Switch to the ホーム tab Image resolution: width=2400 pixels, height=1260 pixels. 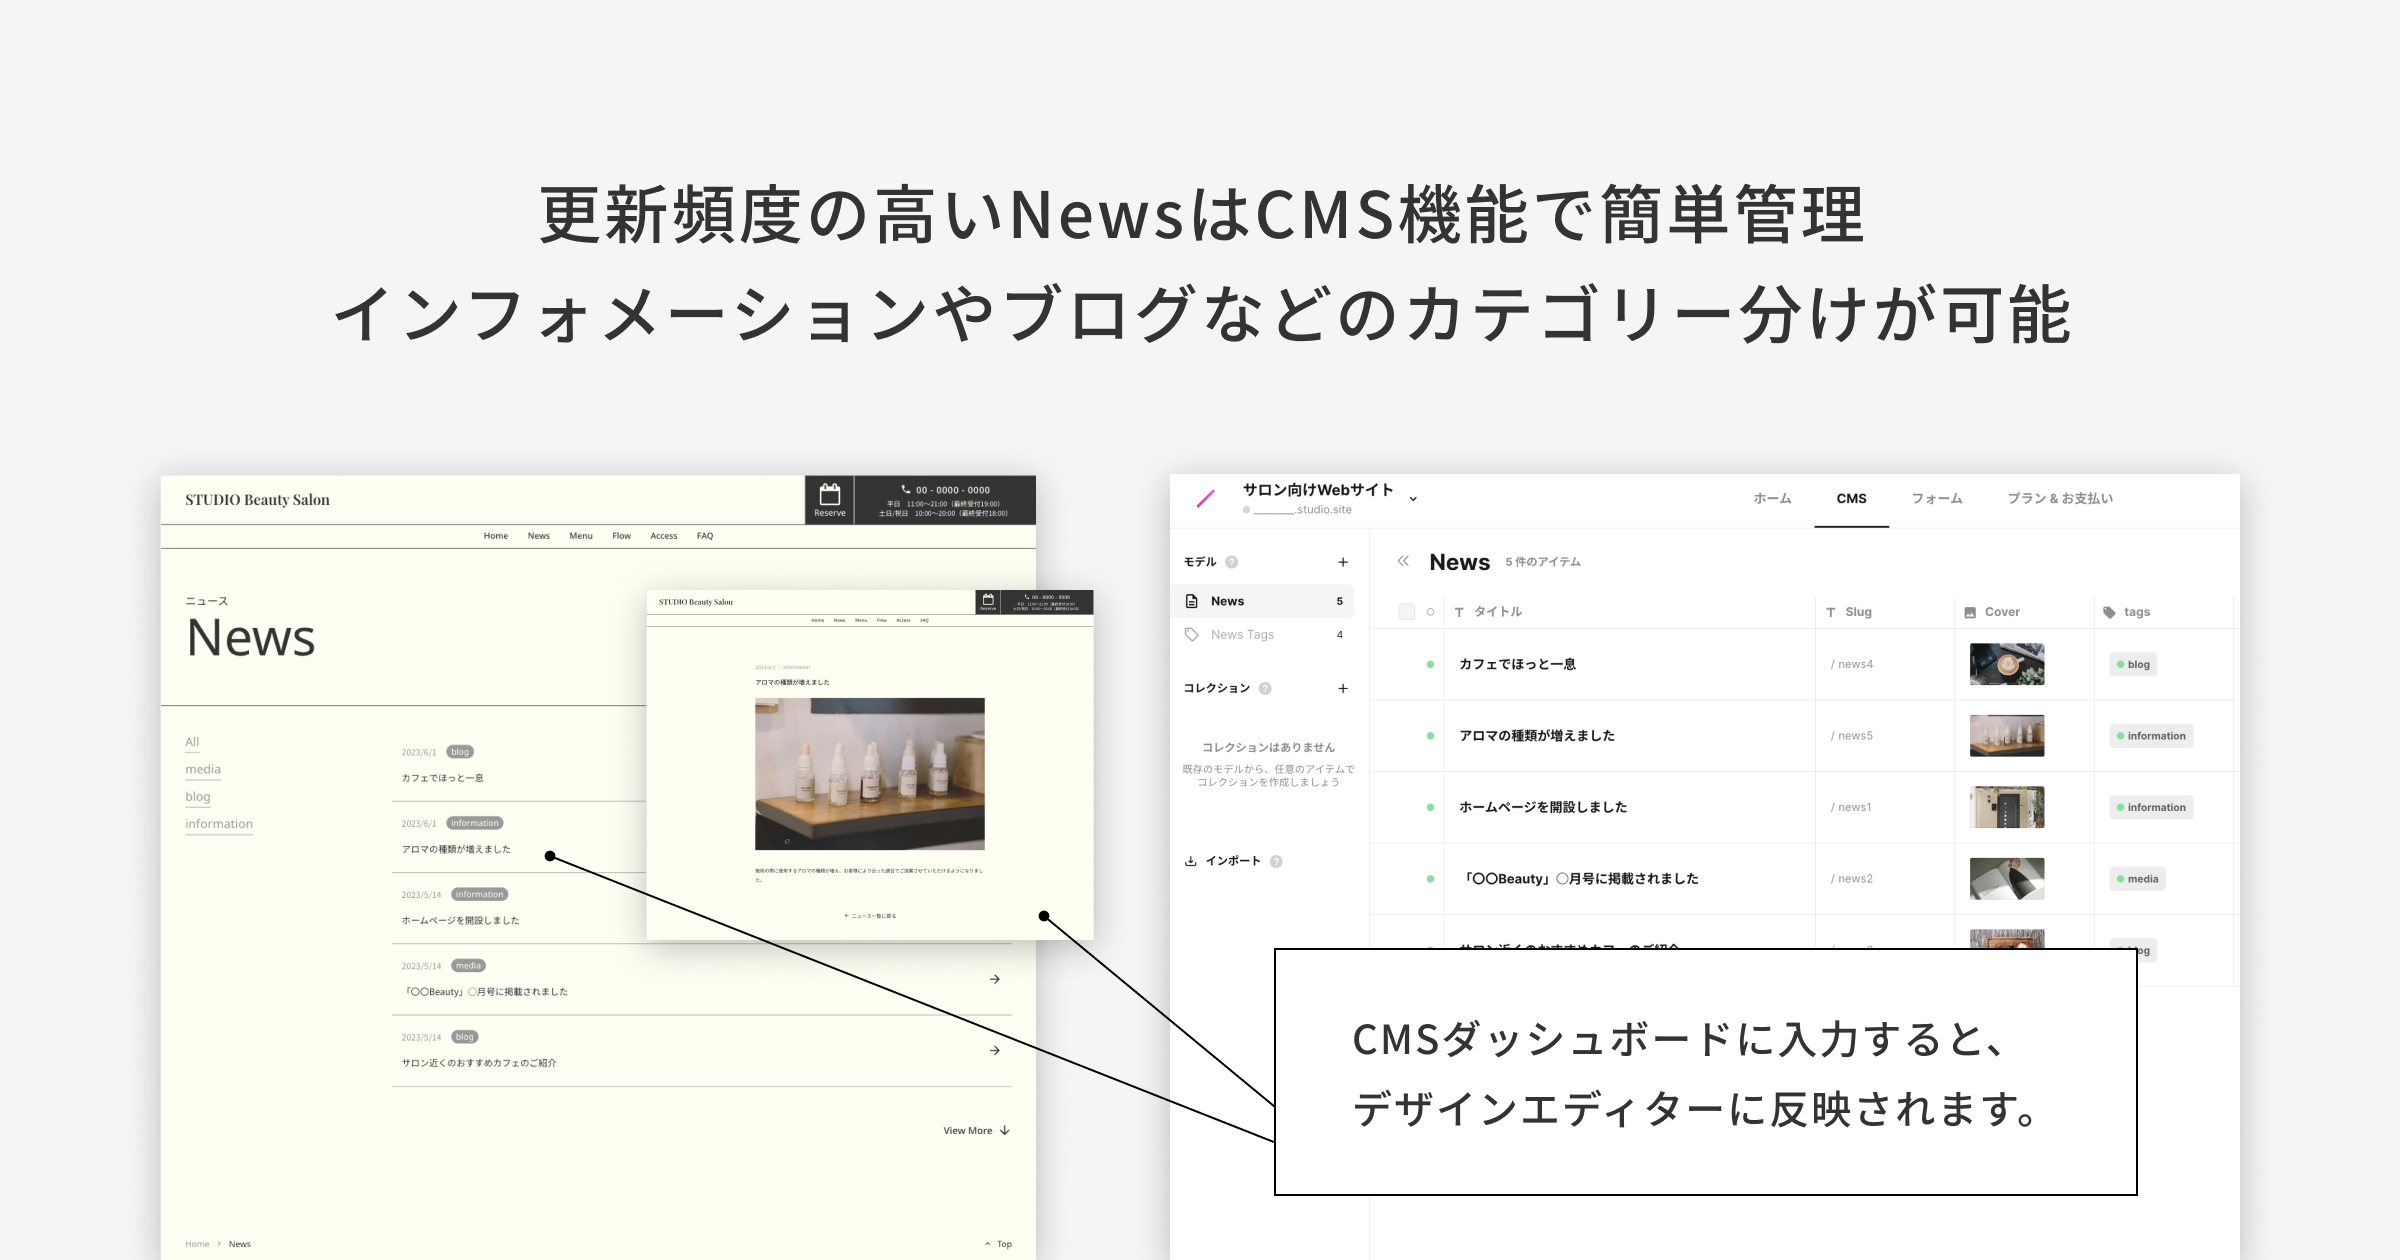1772,498
